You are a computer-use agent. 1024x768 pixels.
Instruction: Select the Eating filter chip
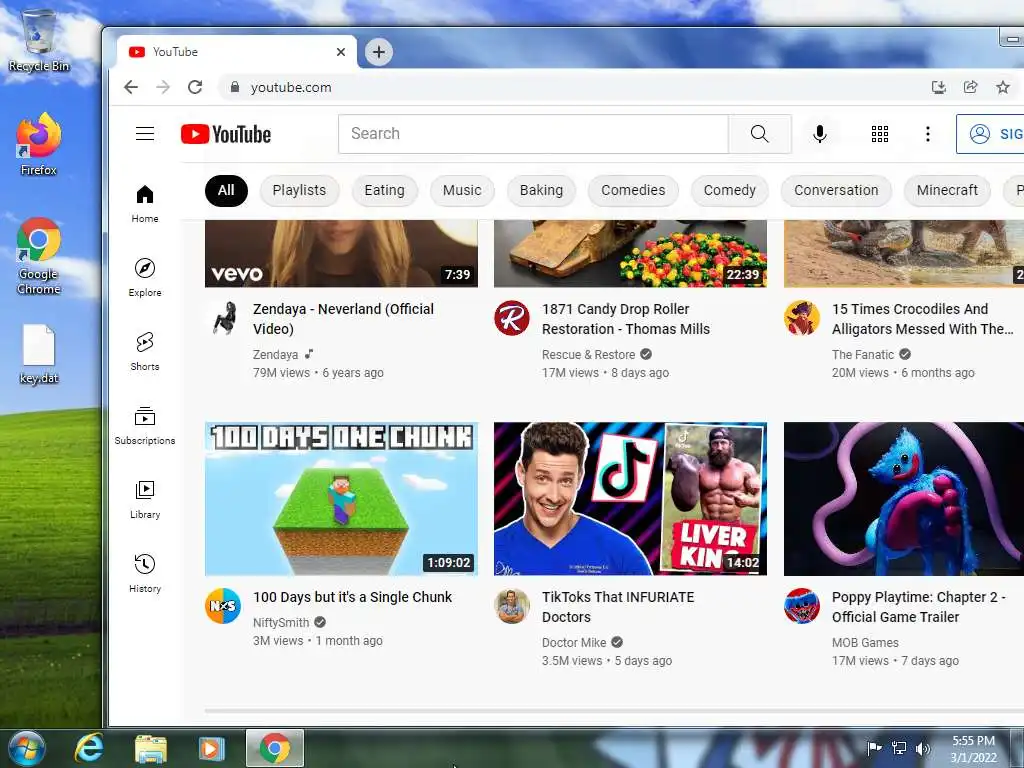(x=385, y=191)
